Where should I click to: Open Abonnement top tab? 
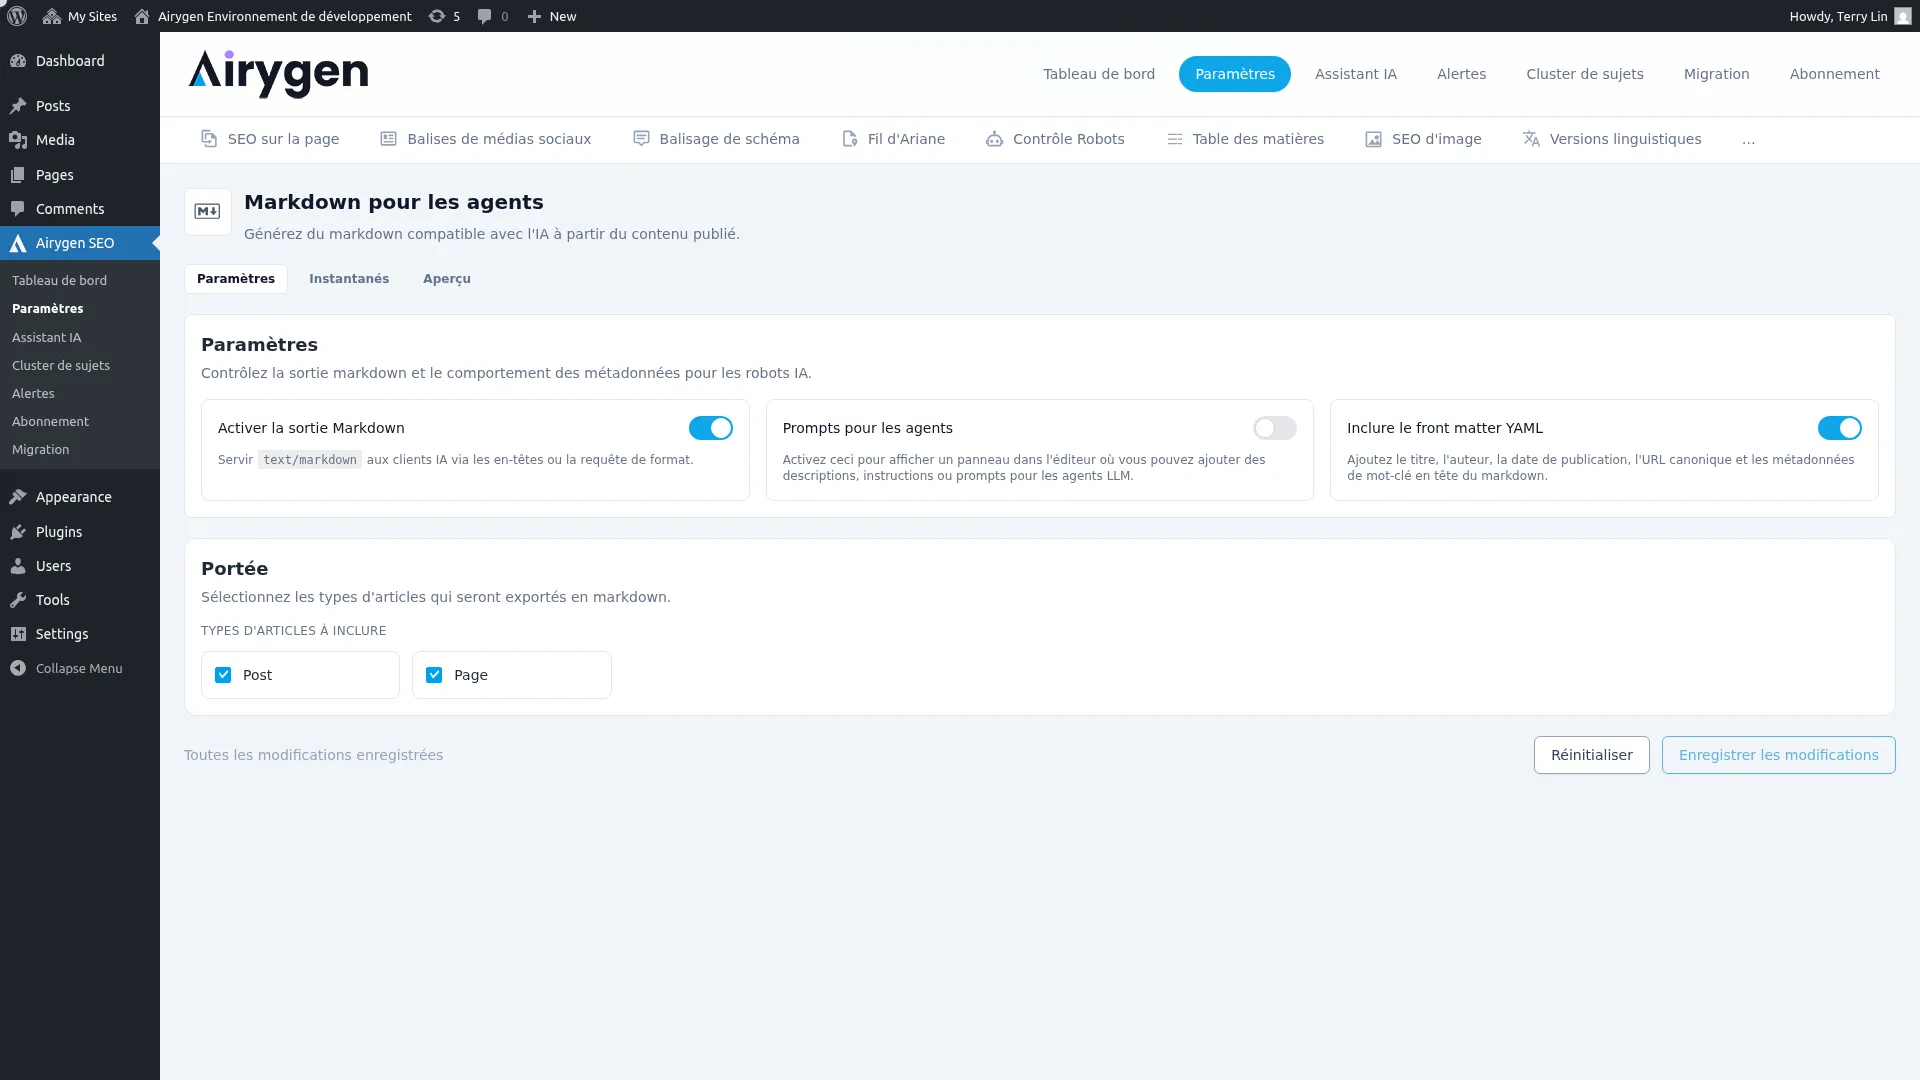pyautogui.click(x=1835, y=74)
